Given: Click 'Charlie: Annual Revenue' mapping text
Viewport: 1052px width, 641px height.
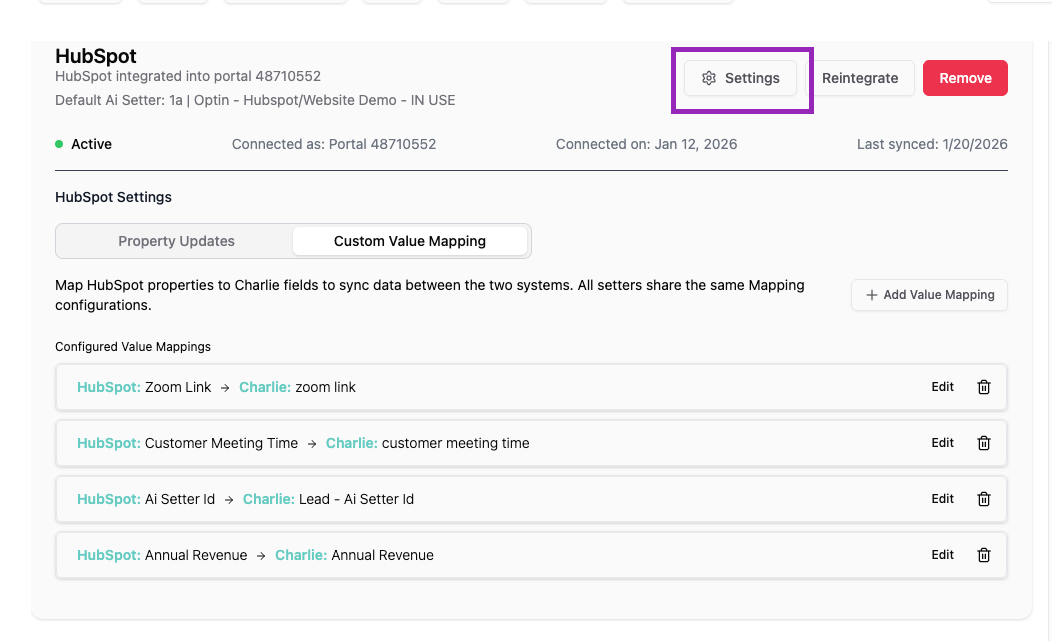Looking at the screenshot, I should click(x=354, y=555).
